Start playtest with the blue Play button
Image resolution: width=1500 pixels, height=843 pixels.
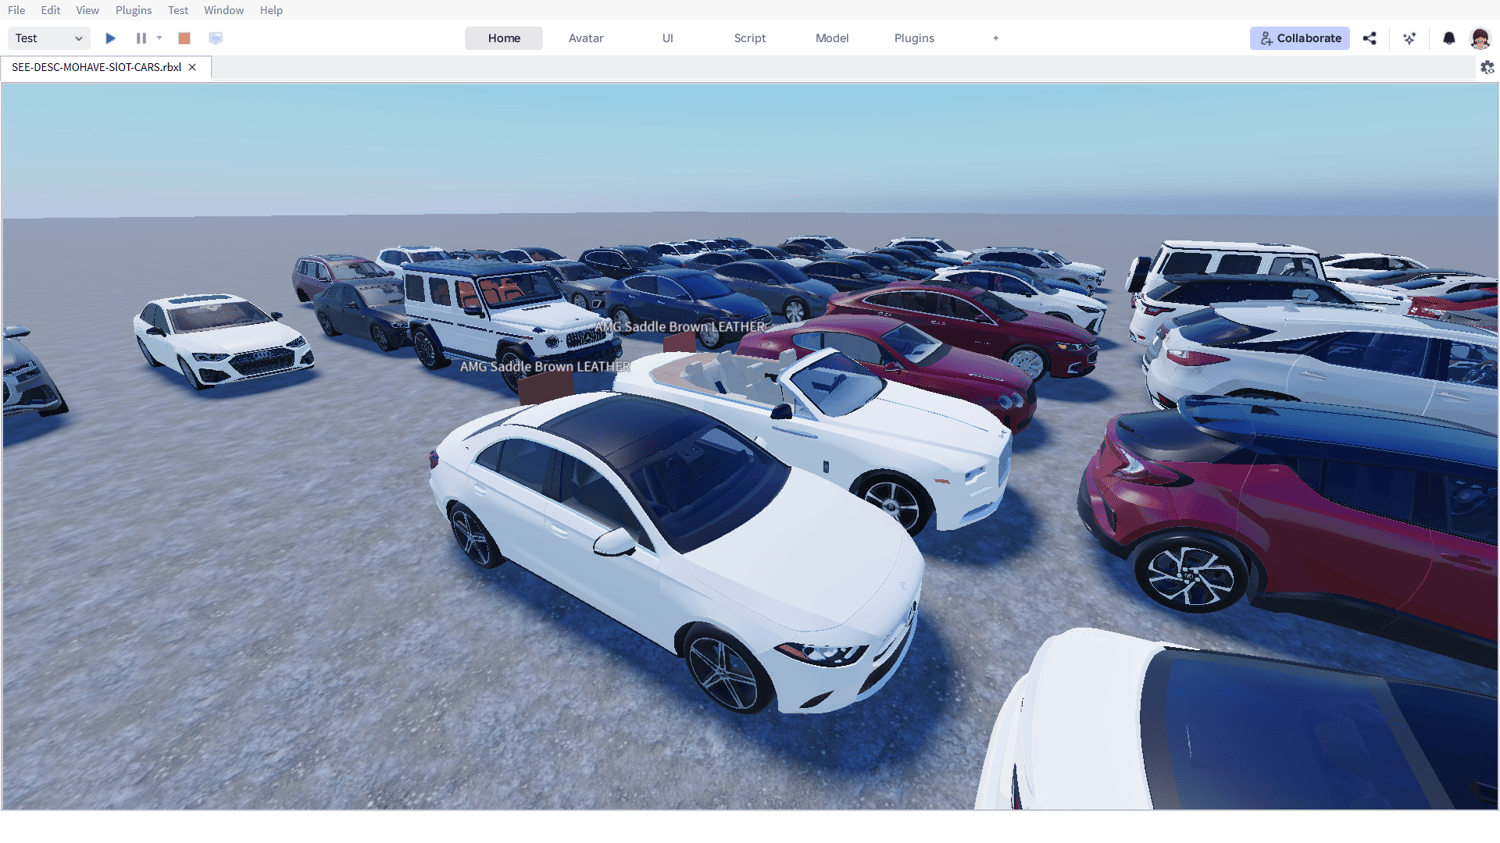click(111, 38)
